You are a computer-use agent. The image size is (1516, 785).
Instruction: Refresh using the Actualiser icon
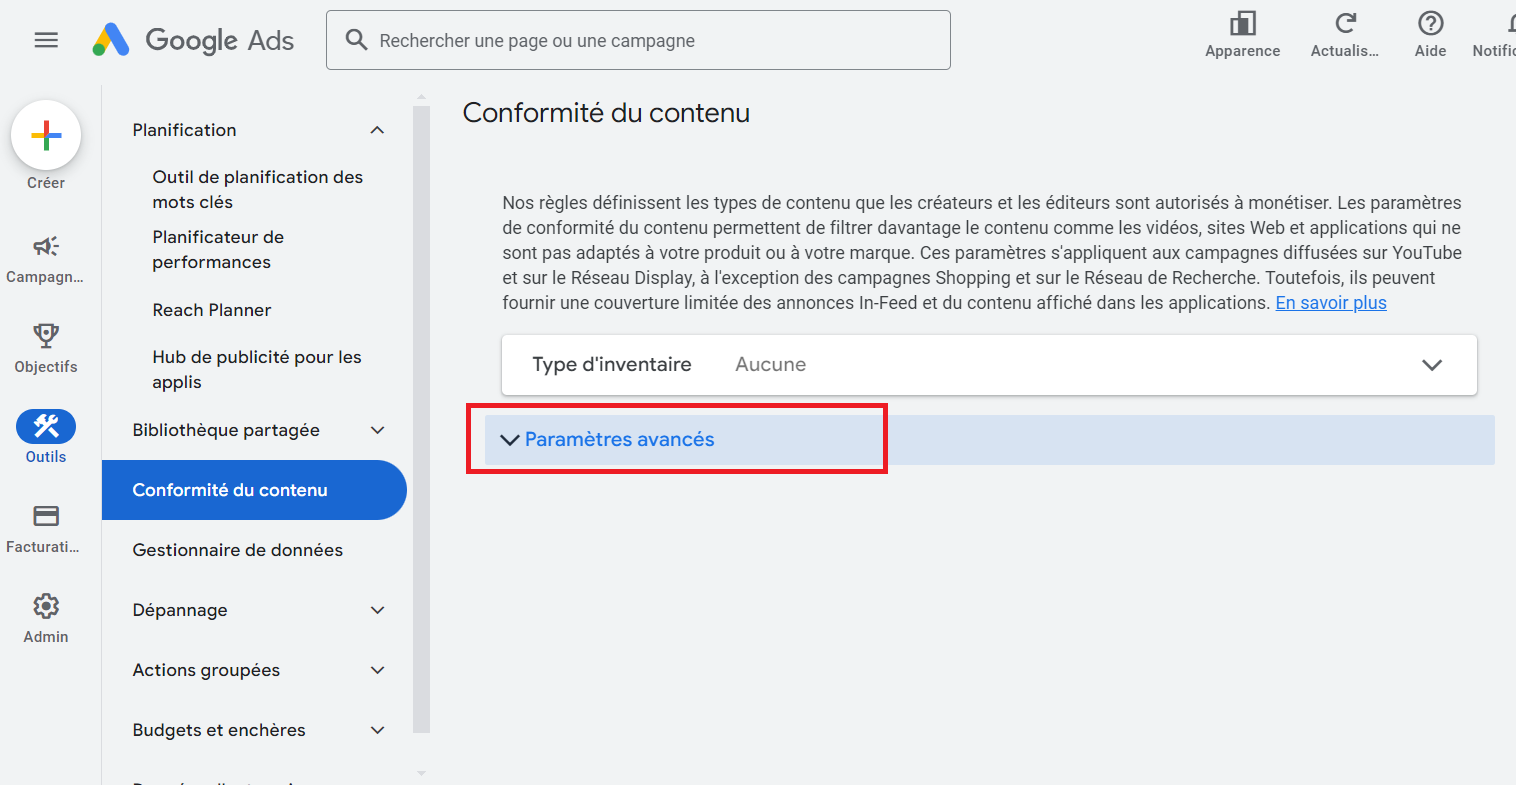tap(1345, 24)
